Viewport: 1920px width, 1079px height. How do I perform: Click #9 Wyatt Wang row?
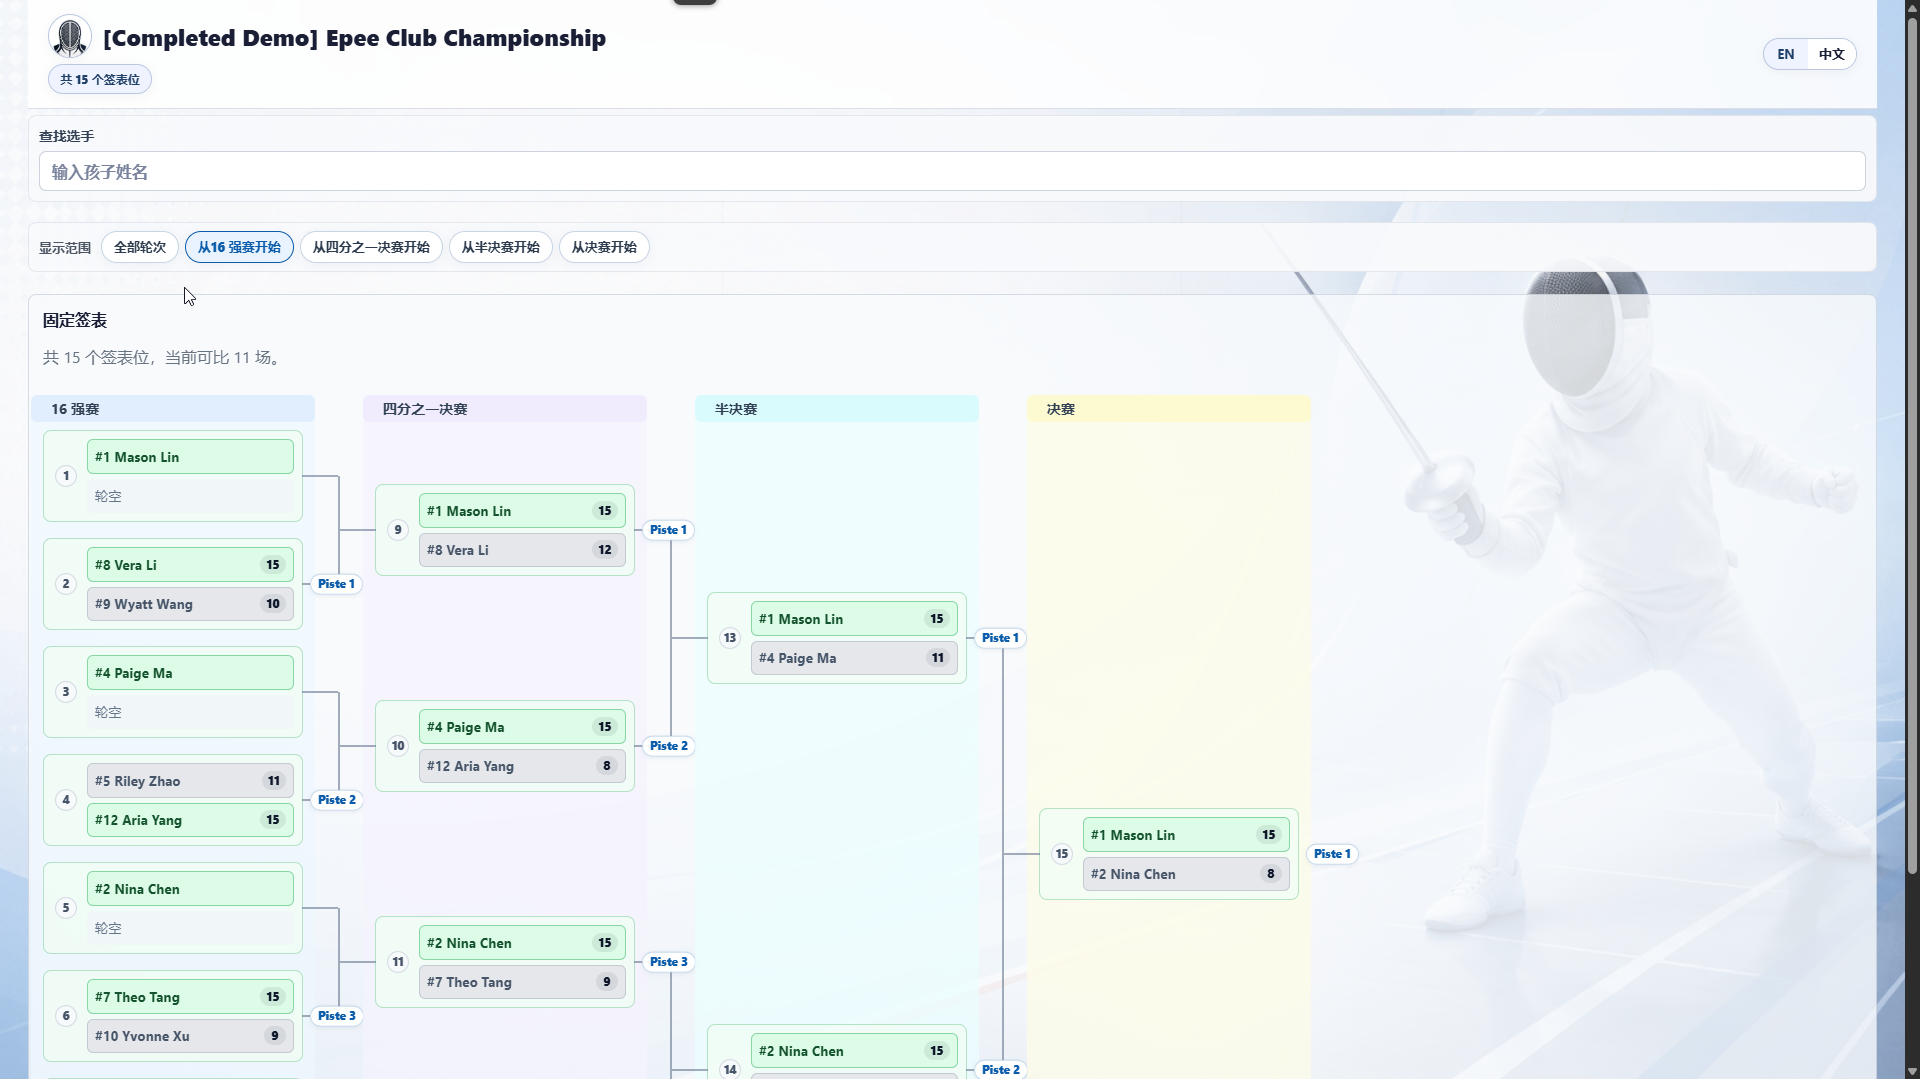tap(190, 604)
